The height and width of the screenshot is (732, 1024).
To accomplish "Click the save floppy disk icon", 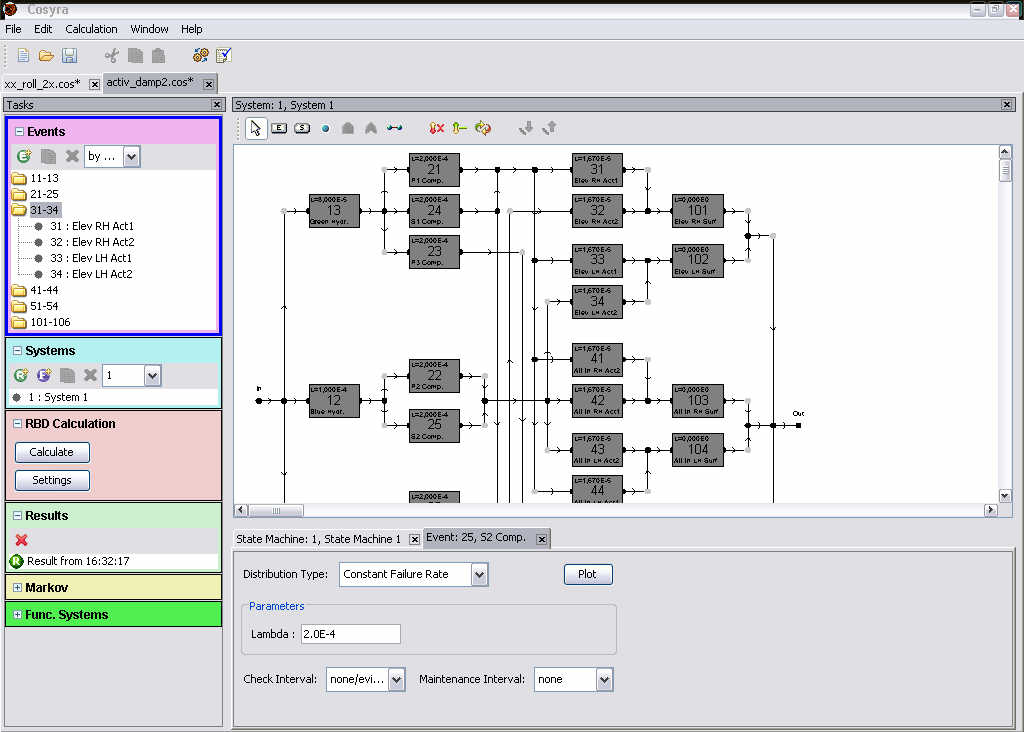I will tap(70, 56).
